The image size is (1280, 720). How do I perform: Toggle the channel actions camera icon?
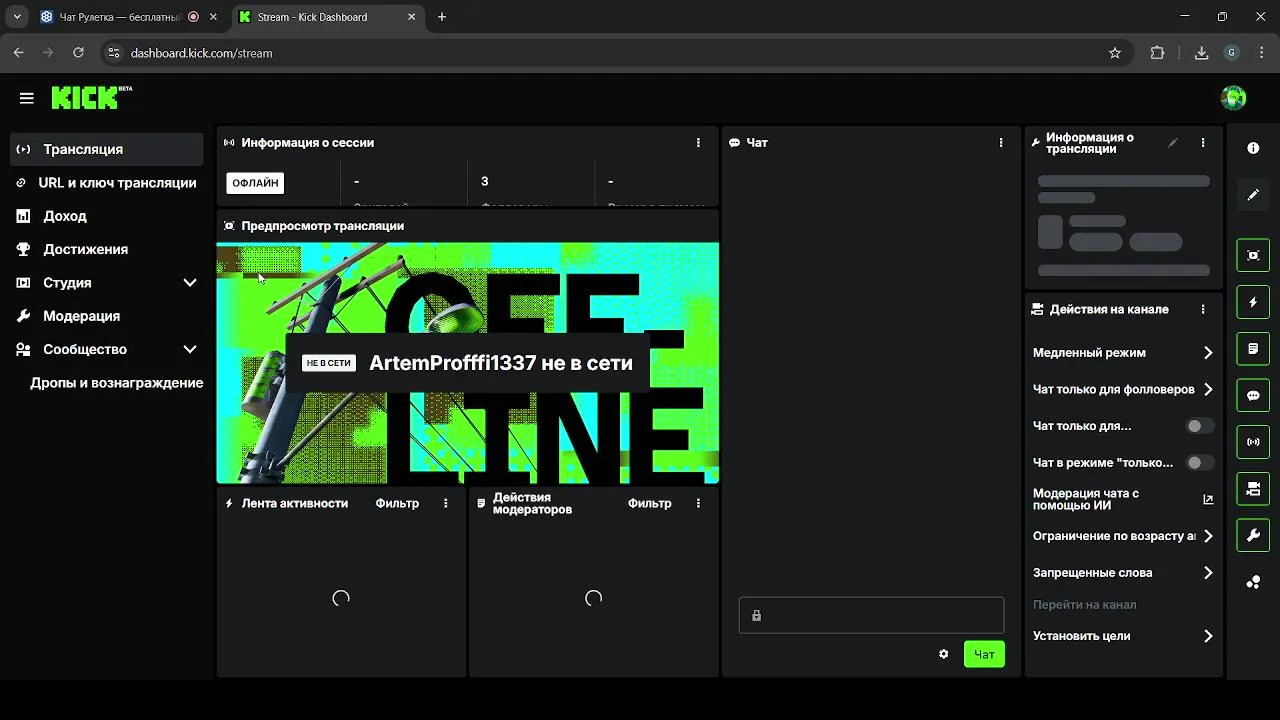click(x=1253, y=489)
